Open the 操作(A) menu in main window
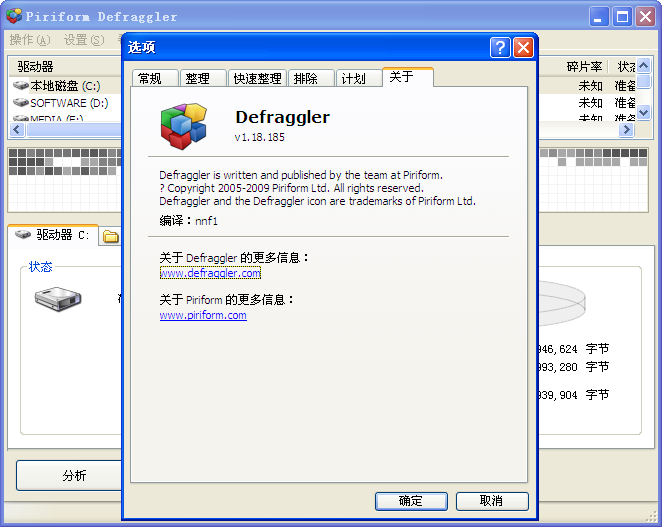Screen dimensions: 662x527 [30, 40]
